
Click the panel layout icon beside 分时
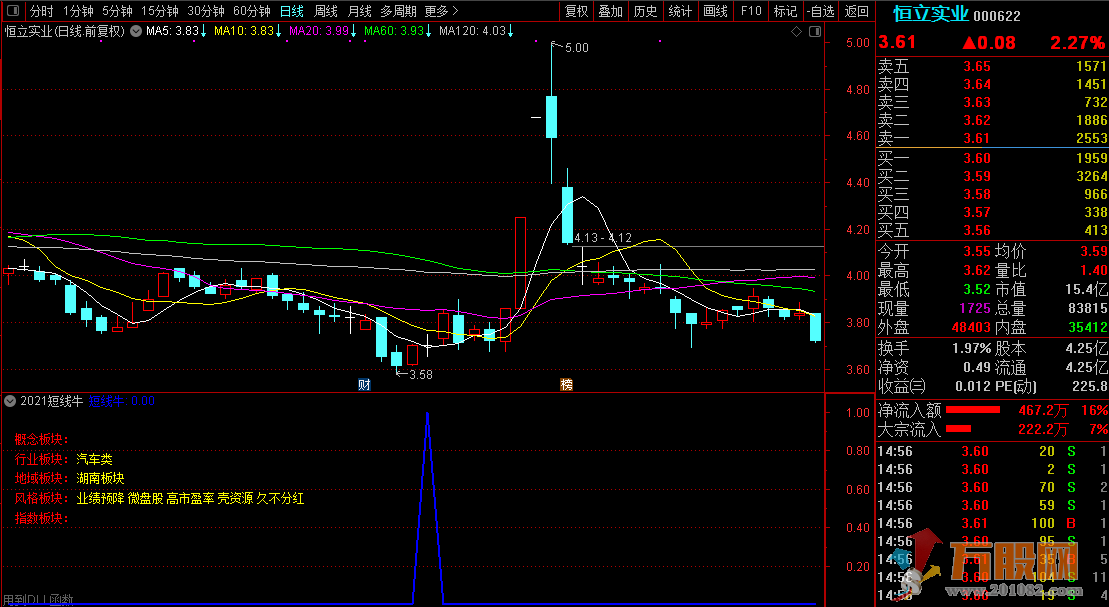[12, 12]
